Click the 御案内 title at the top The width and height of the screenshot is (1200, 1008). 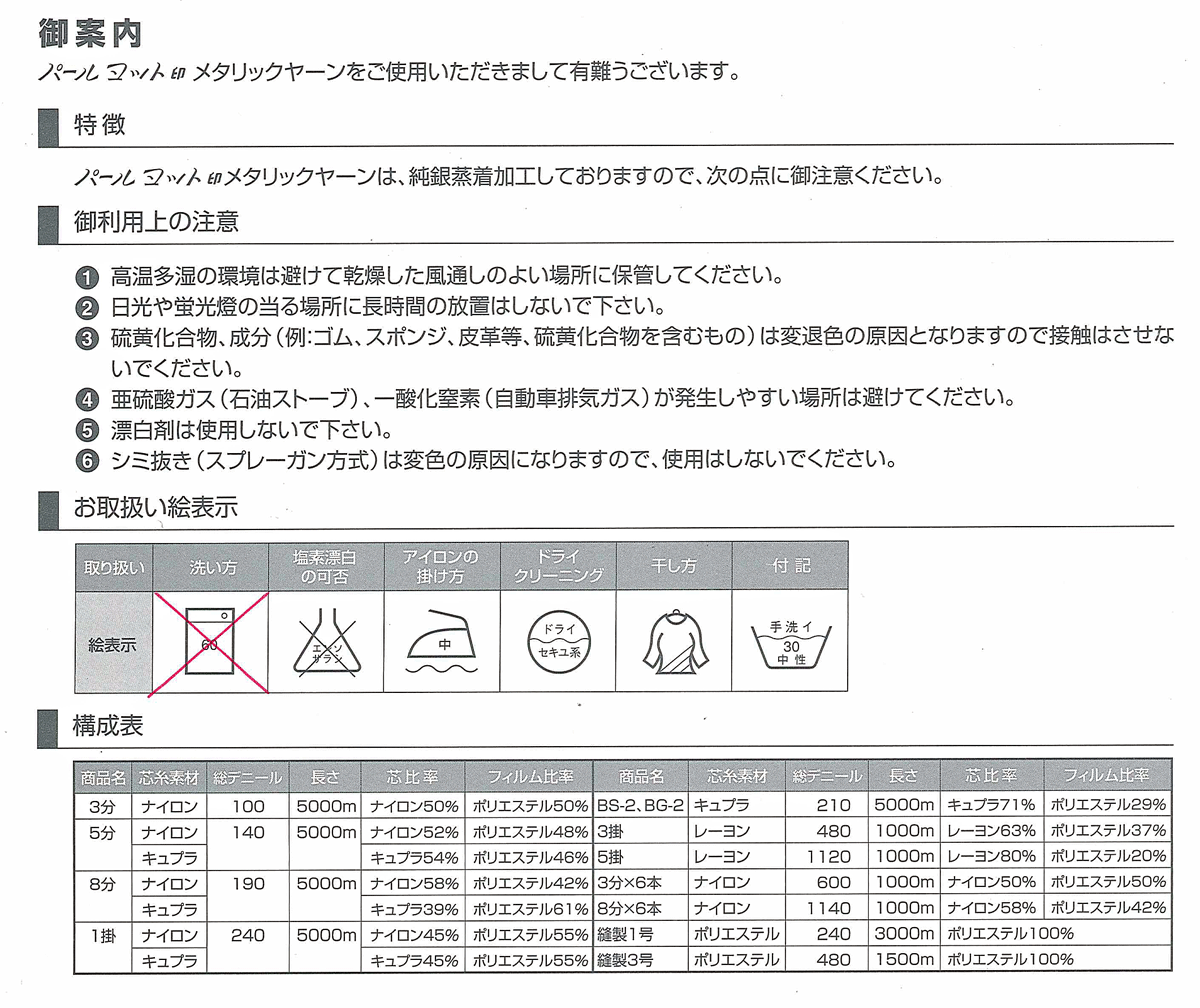[x=90, y=32]
